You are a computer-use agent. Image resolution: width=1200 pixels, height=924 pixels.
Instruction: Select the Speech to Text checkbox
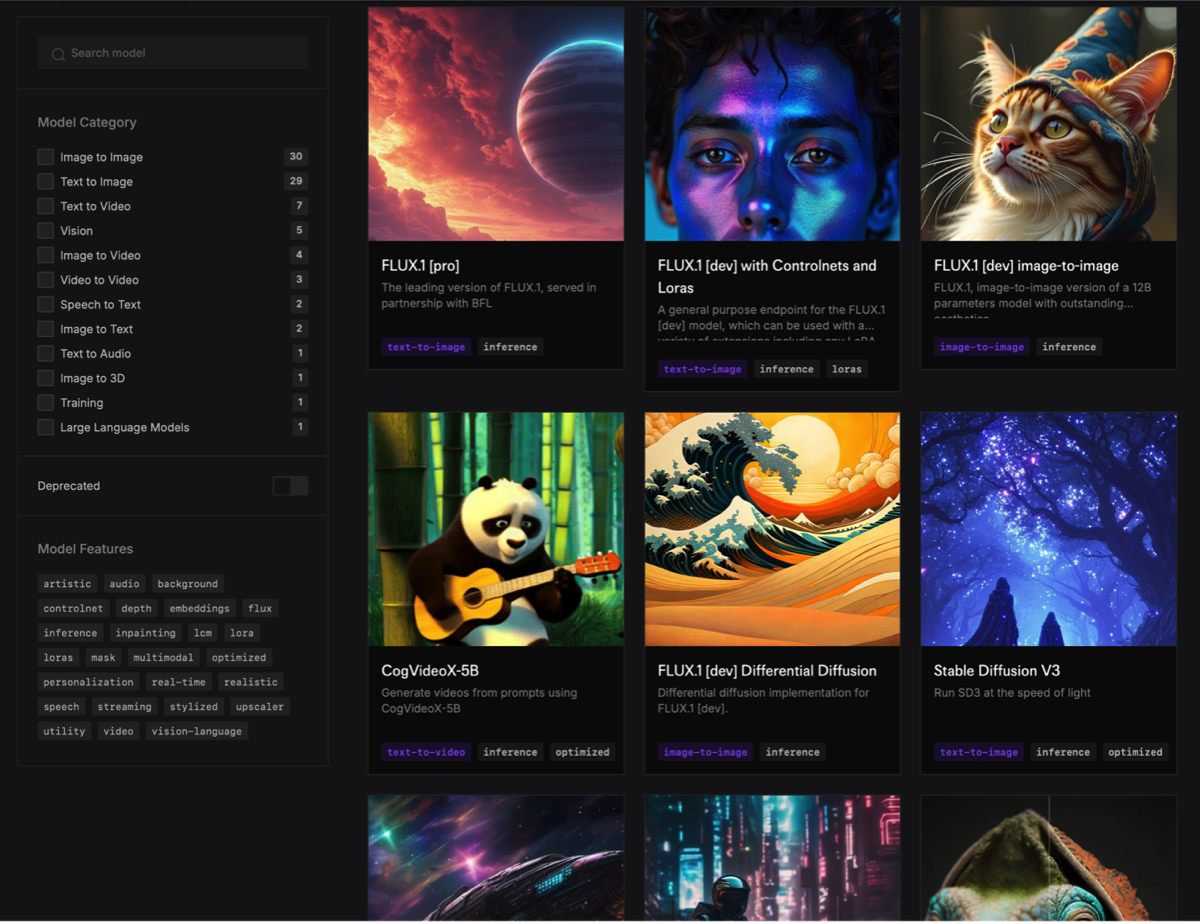(x=45, y=304)
